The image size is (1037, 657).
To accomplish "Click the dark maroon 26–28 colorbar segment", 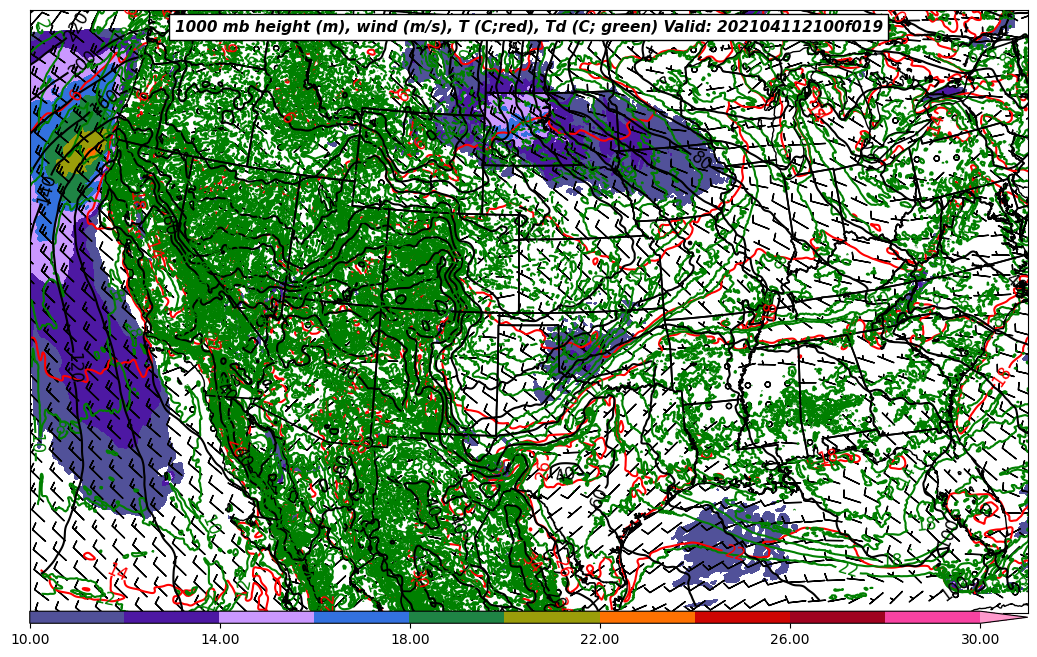I will point(838,617).
